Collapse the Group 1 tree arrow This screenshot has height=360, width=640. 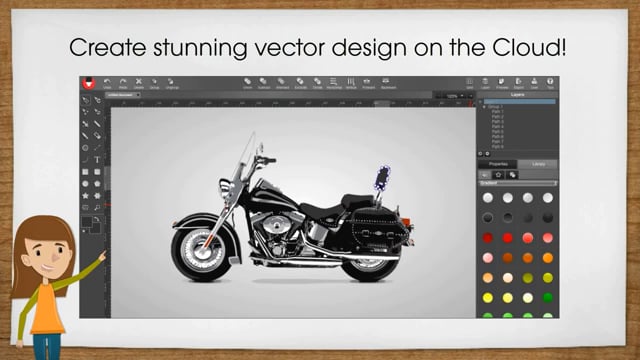pos(484,107)
